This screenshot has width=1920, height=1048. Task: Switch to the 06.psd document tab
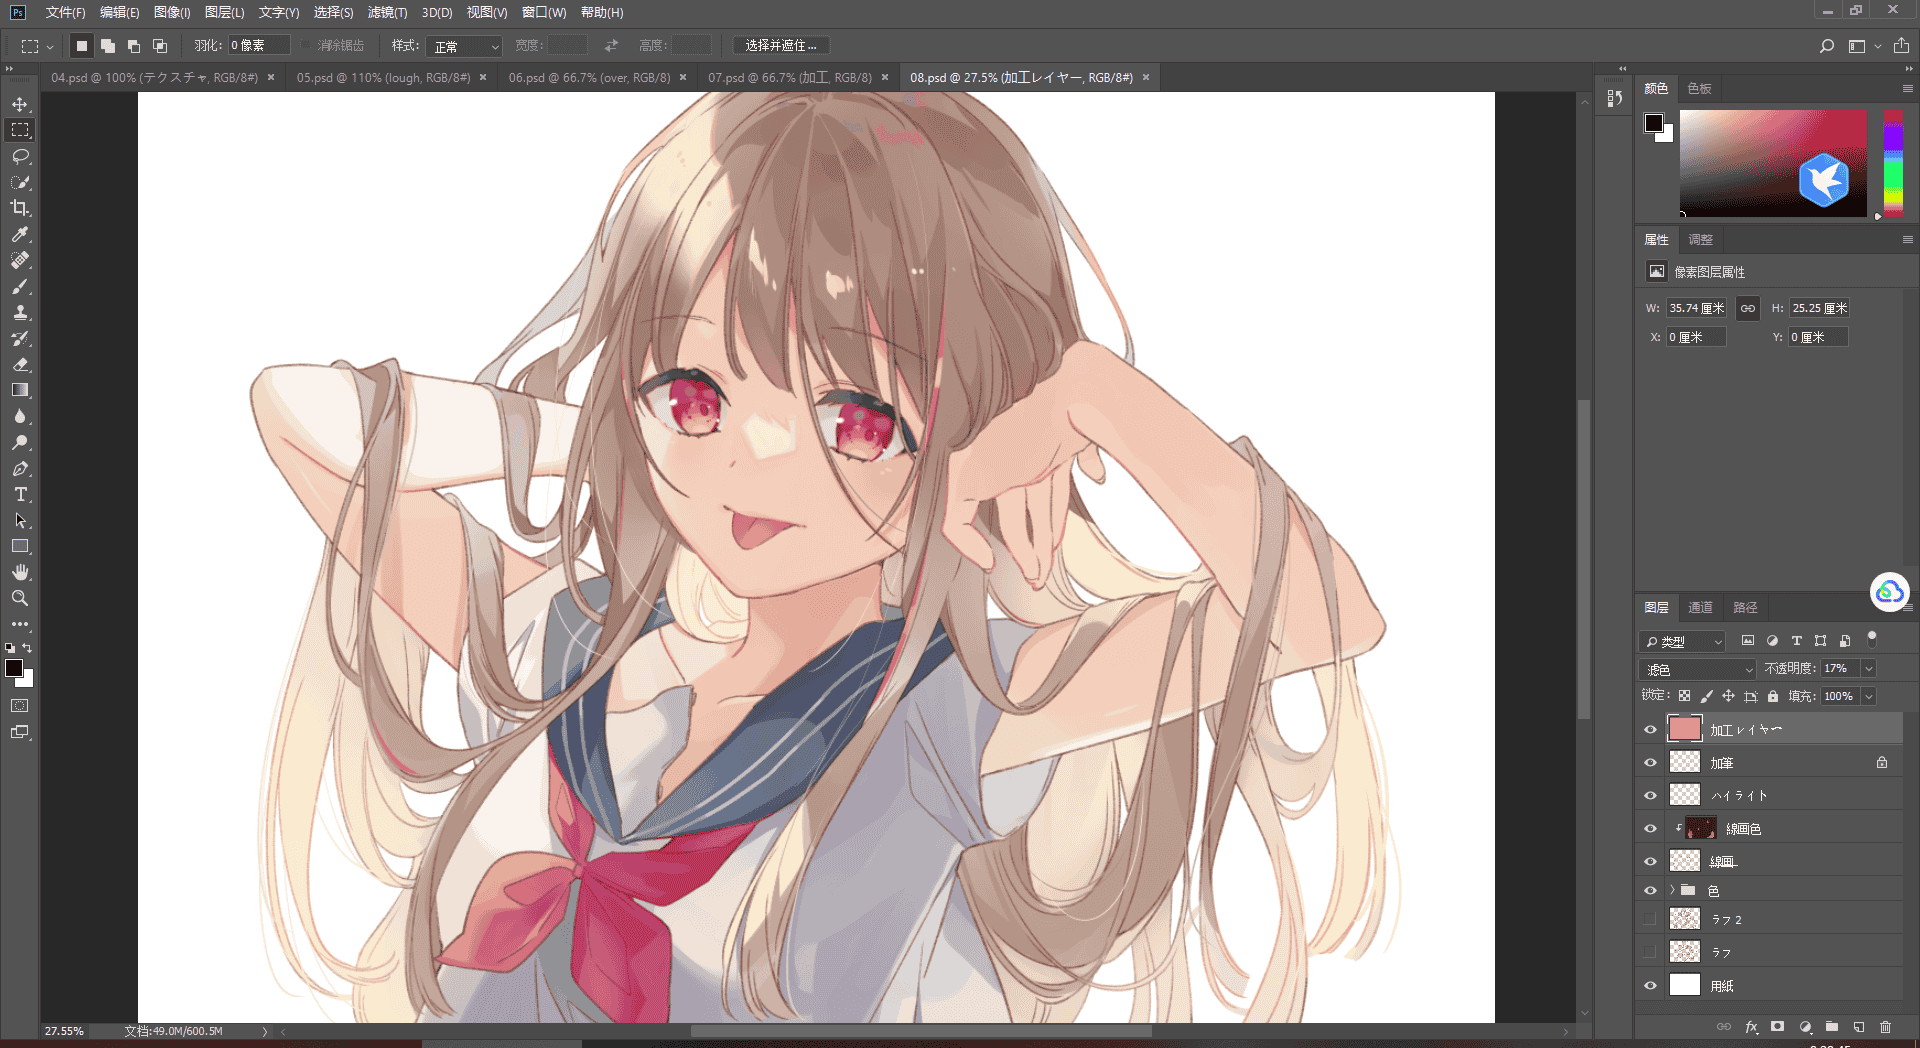(x=589, y=77)
